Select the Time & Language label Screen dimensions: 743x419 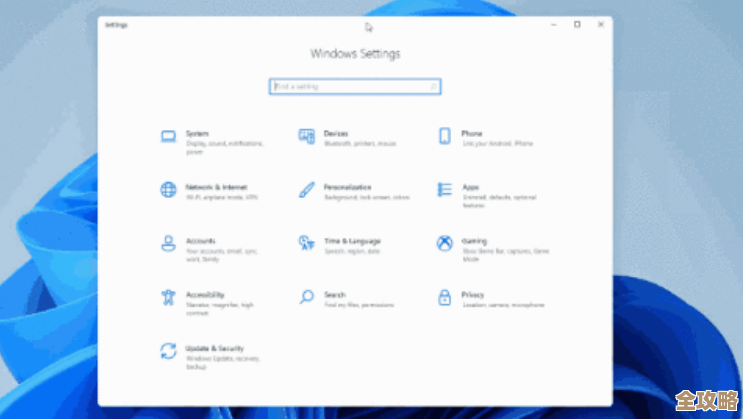click(x=353, y=241)
